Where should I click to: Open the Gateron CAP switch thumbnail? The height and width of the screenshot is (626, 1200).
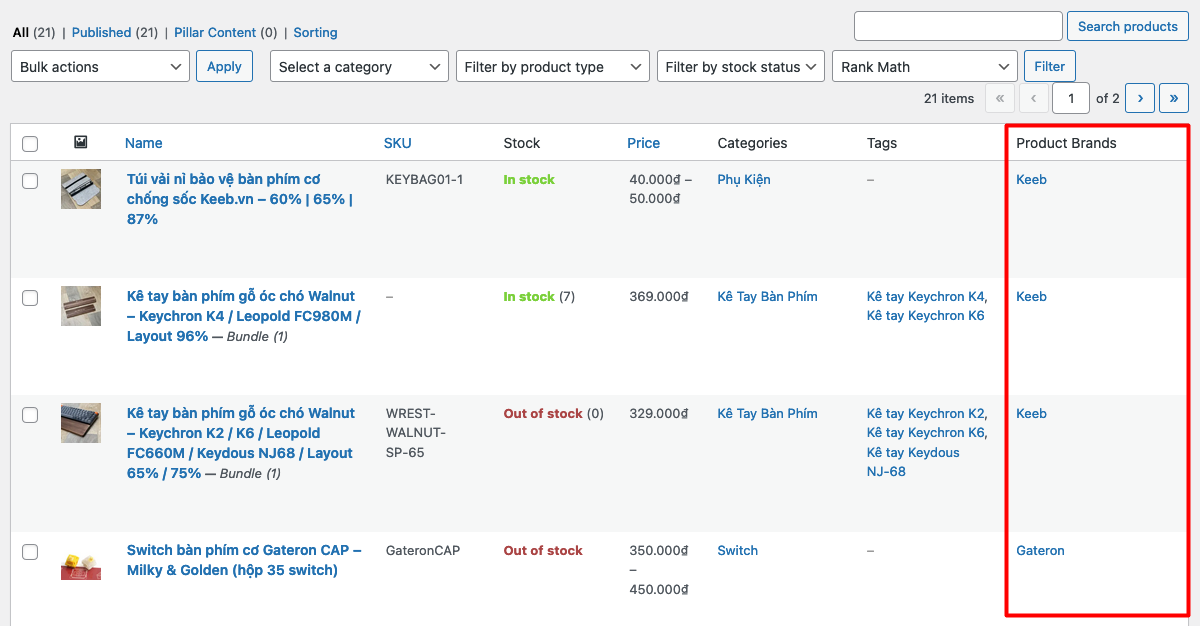coord(81,565)
